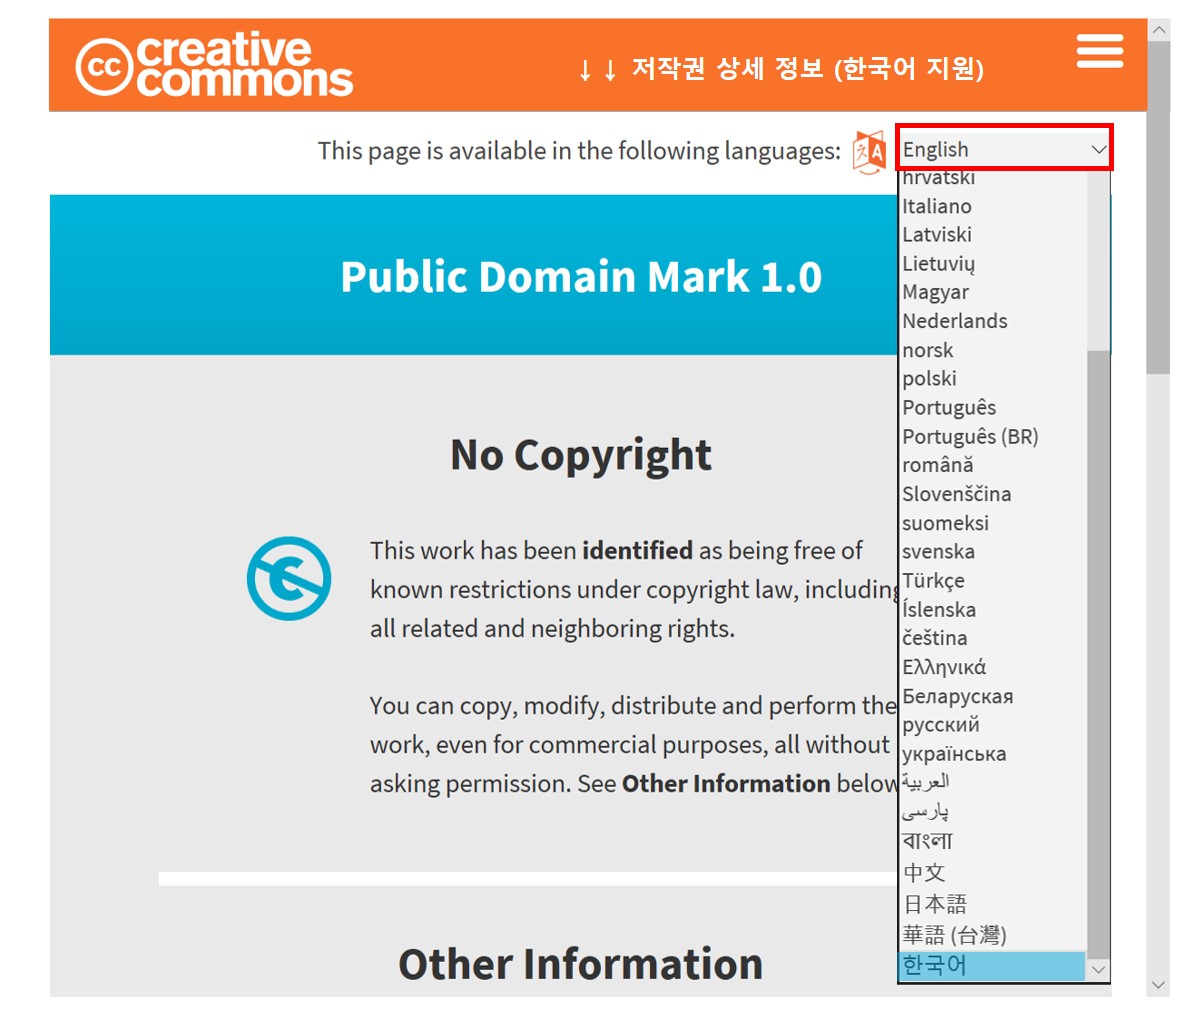Screen dimensions: 1189x1026
Task: Choose 中文 language option
Action: point(992,873)
